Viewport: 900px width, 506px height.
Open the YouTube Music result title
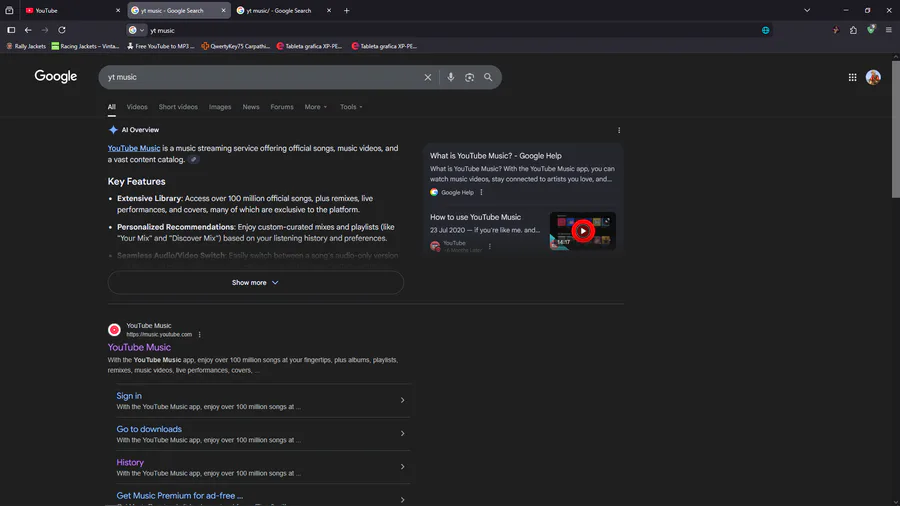[x=139, y=347]
